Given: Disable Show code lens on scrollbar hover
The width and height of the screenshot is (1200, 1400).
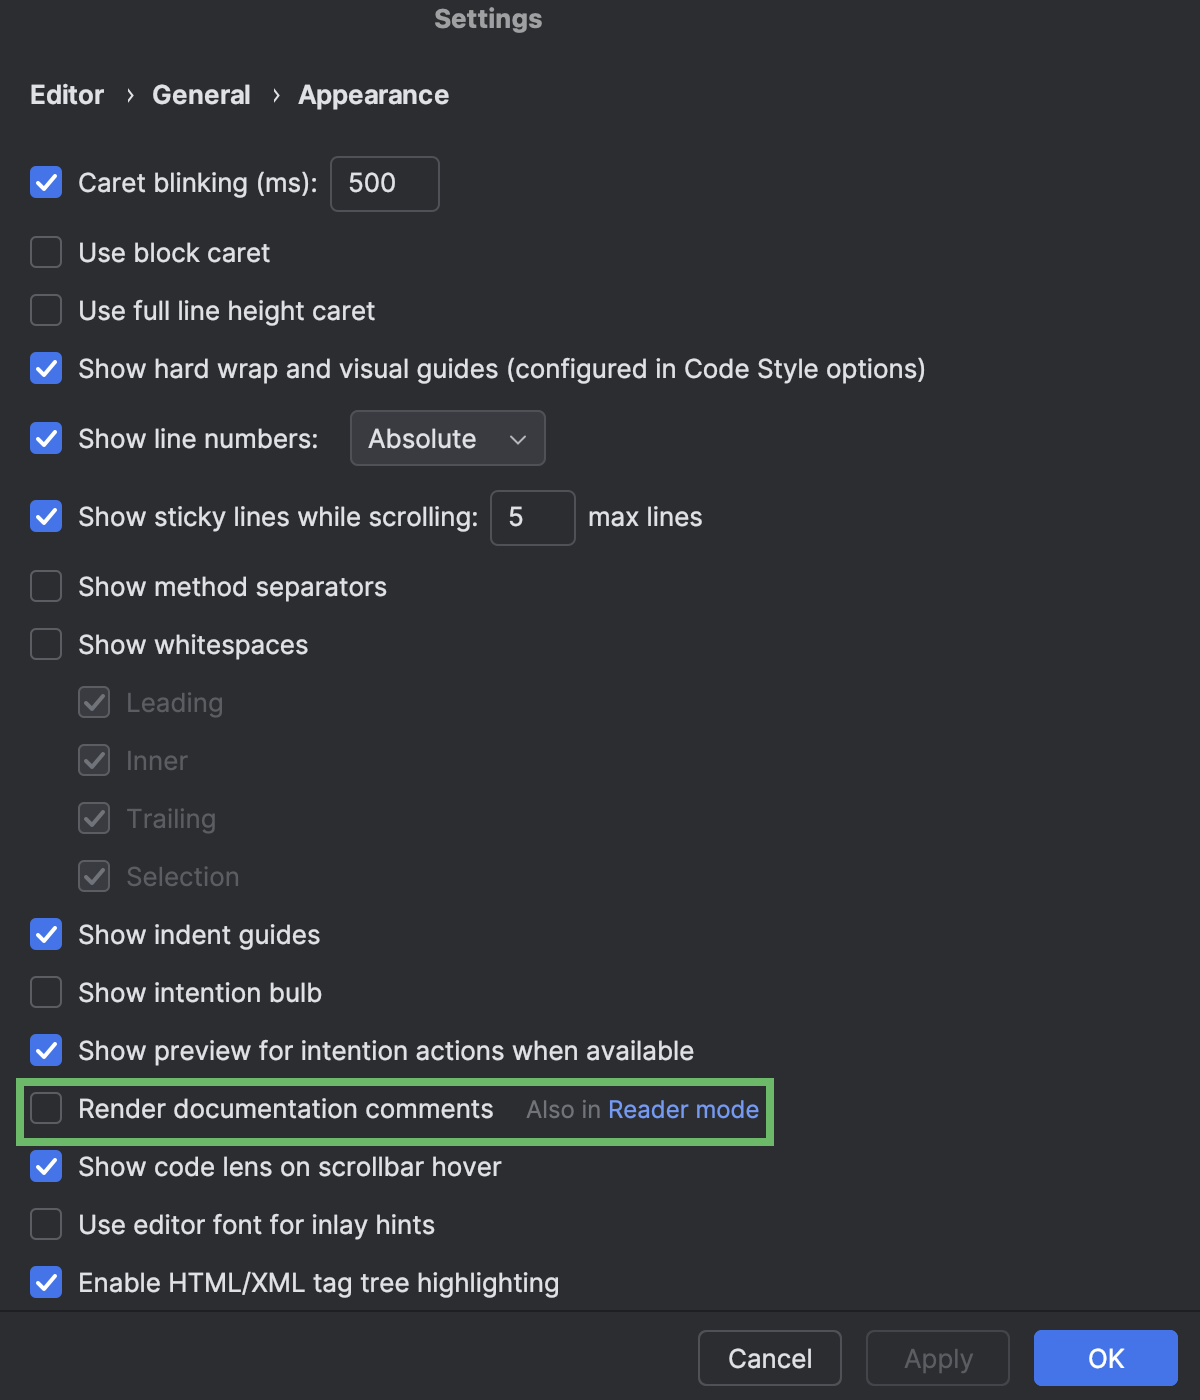Looking at the screenshot, I should 46,1166.
